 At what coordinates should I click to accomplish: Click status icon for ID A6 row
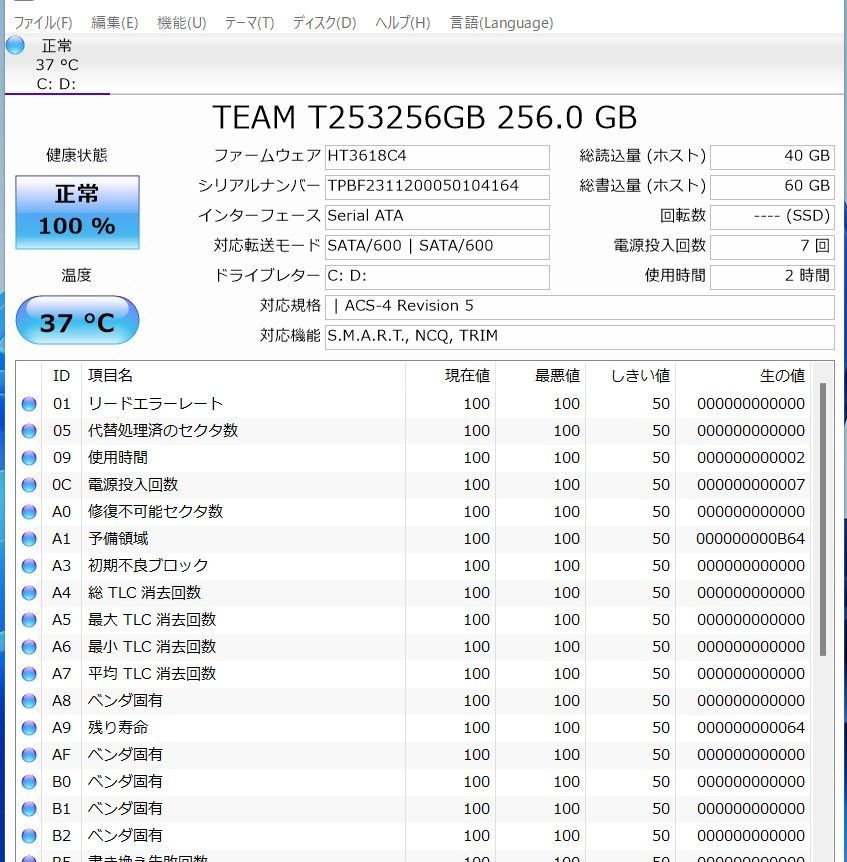pos(29,646)
